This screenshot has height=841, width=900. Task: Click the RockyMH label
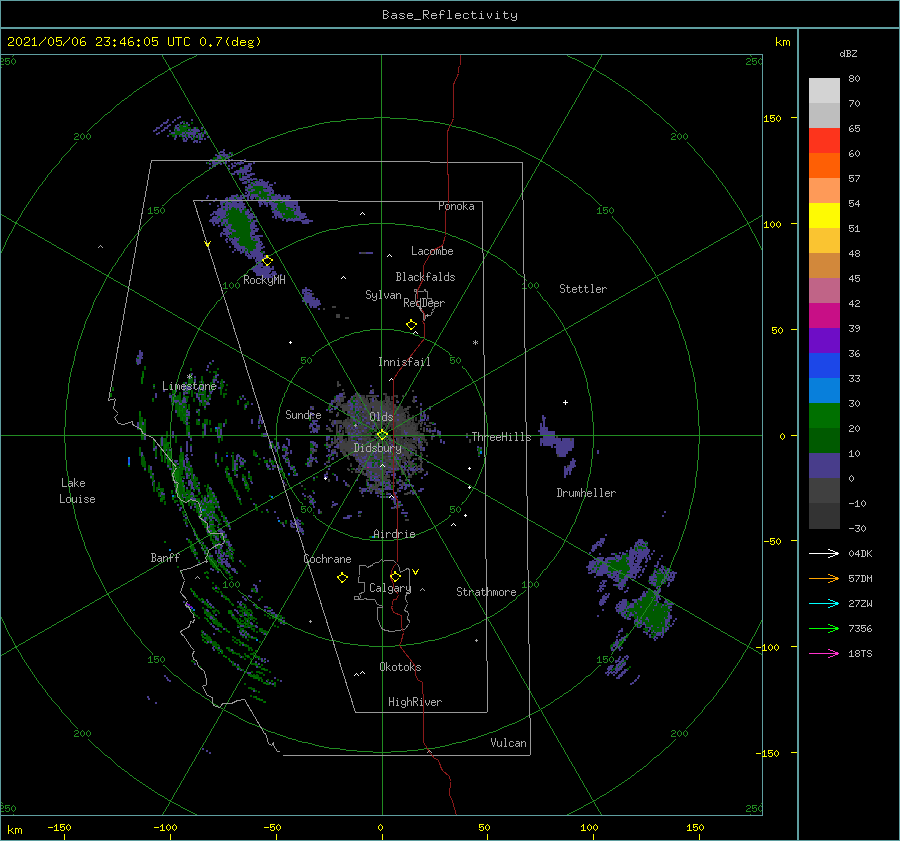tap(264, 280)
